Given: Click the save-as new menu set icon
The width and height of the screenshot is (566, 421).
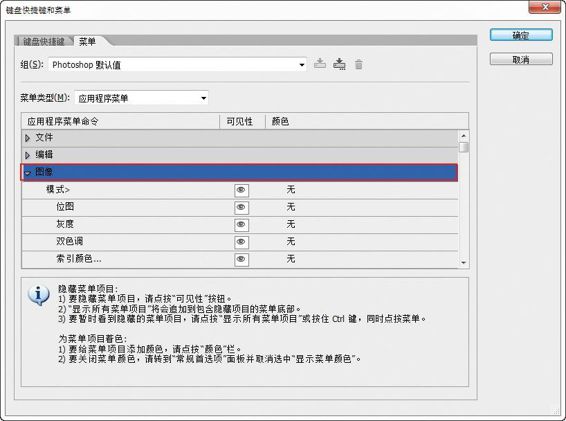Looking at the screenshot, I should point(339,64).
